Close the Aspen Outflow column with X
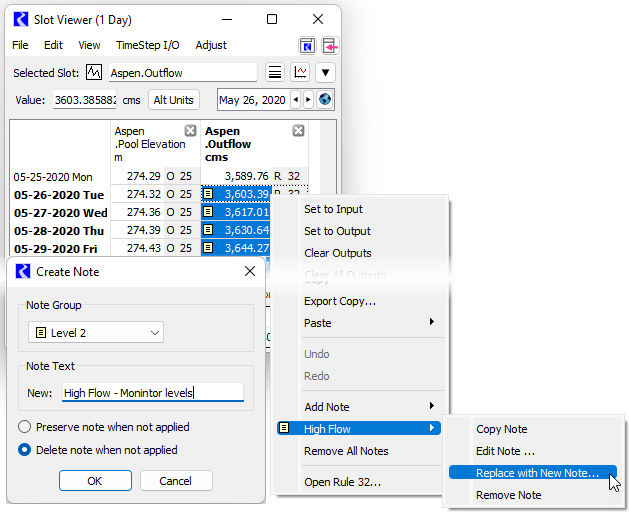This screenshot has height=512, width=629. tap(298, 132)
